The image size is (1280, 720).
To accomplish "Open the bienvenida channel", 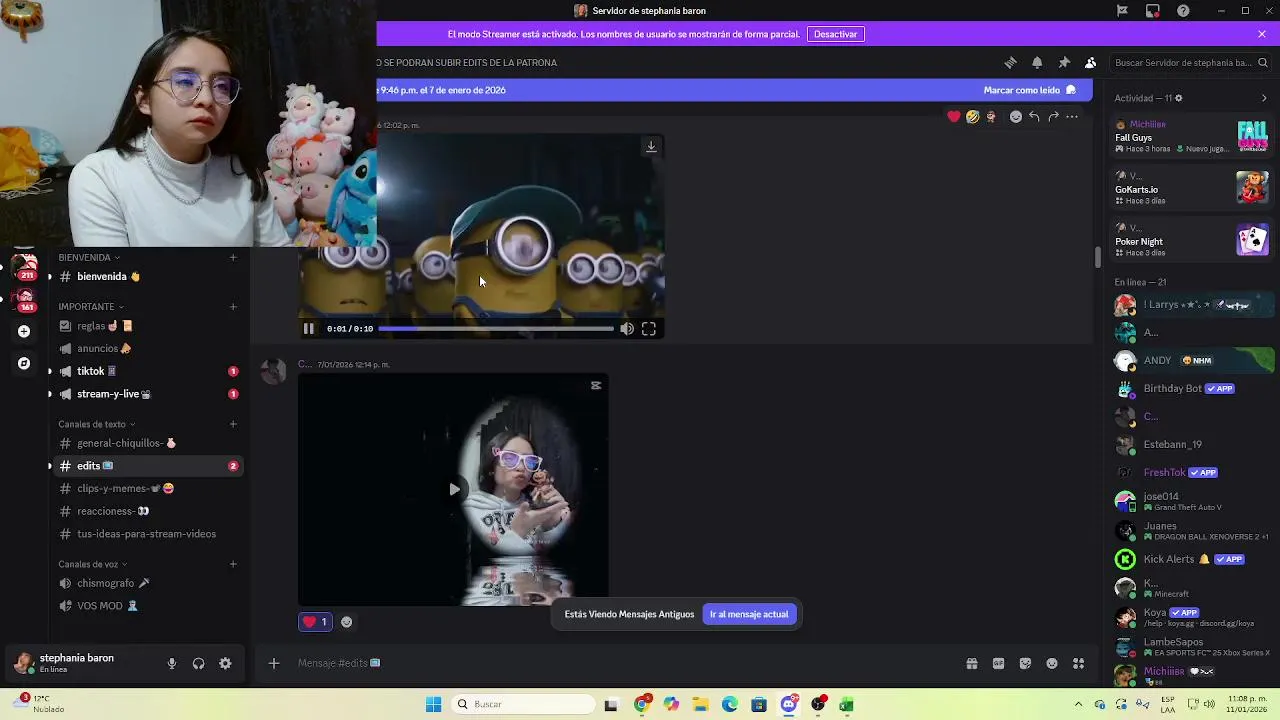I will tap(147, 276).
